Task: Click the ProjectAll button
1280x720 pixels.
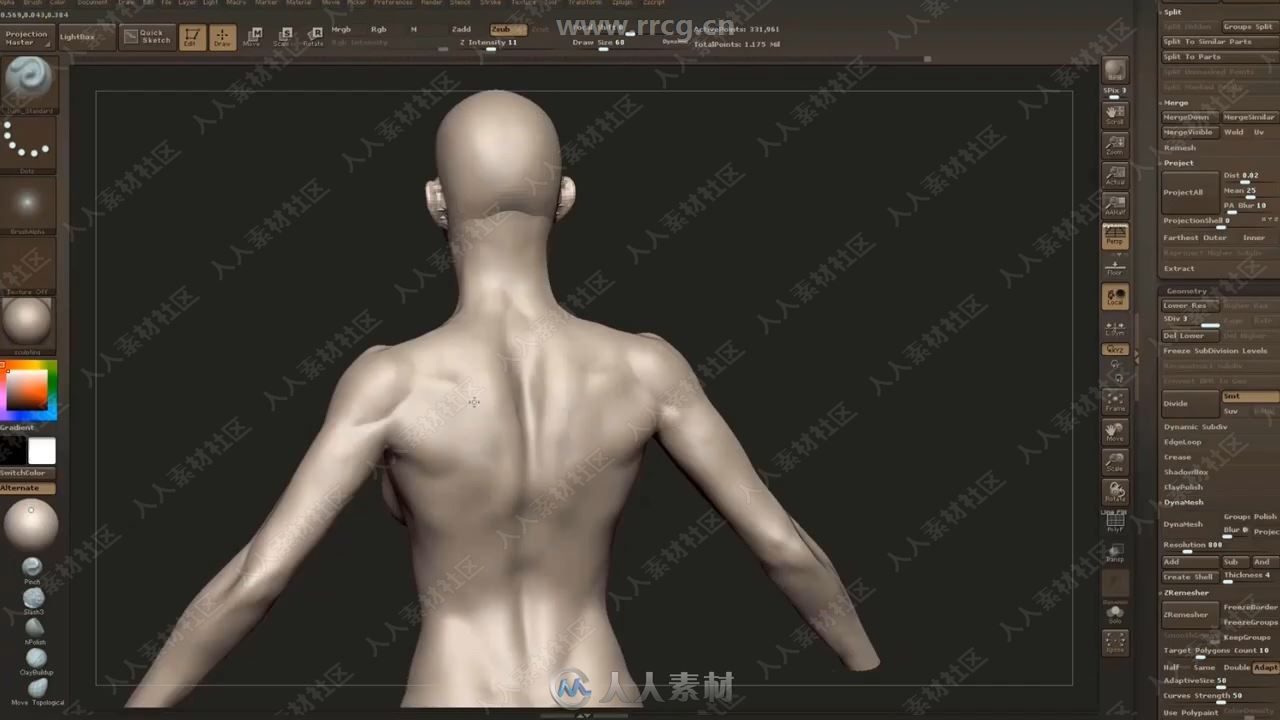Action: tap(1190, 192)
